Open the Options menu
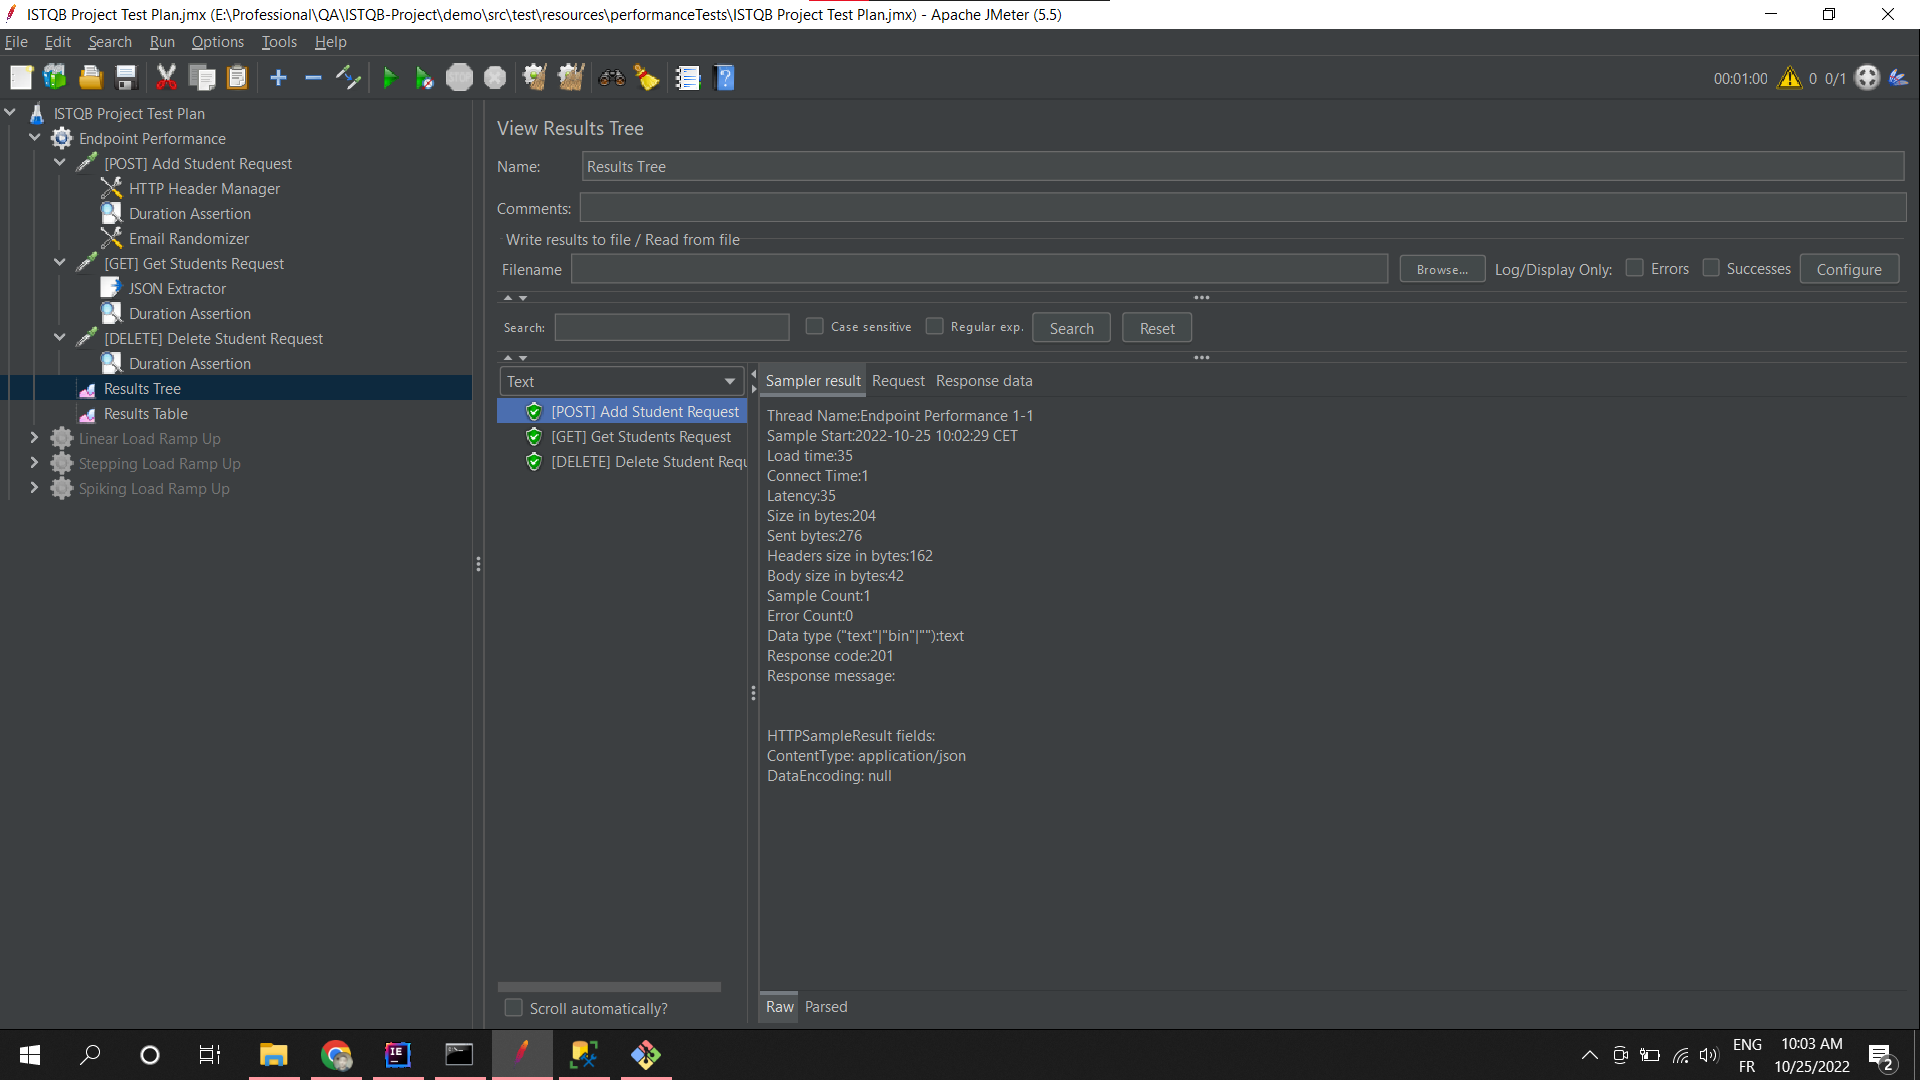 [217, 41]
